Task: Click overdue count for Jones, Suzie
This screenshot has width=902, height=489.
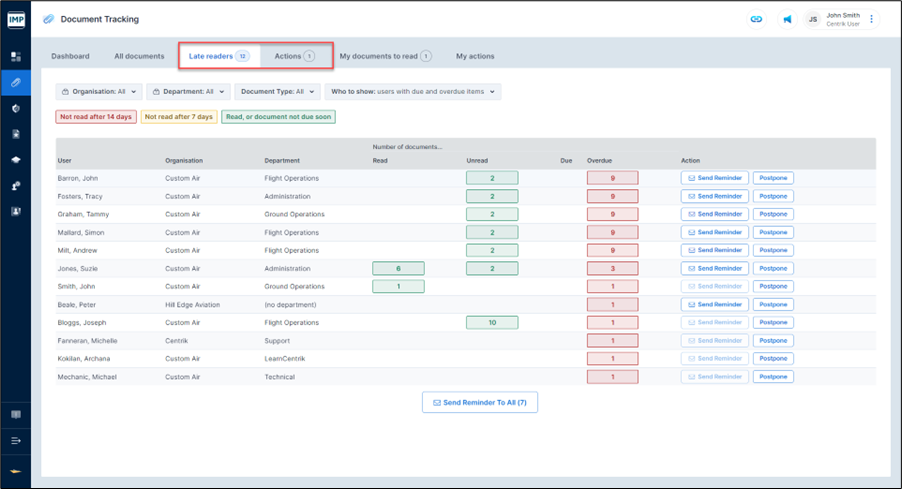Action: coord(612,268)
